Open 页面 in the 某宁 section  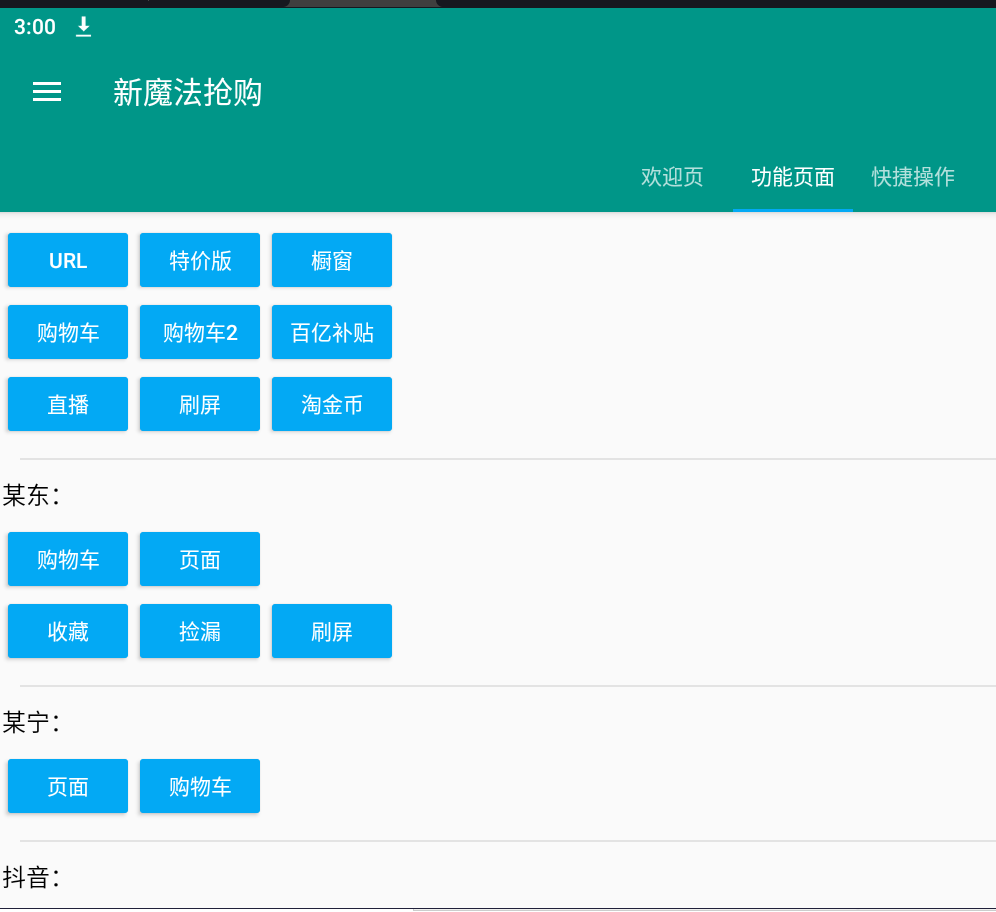pos(68,786)
